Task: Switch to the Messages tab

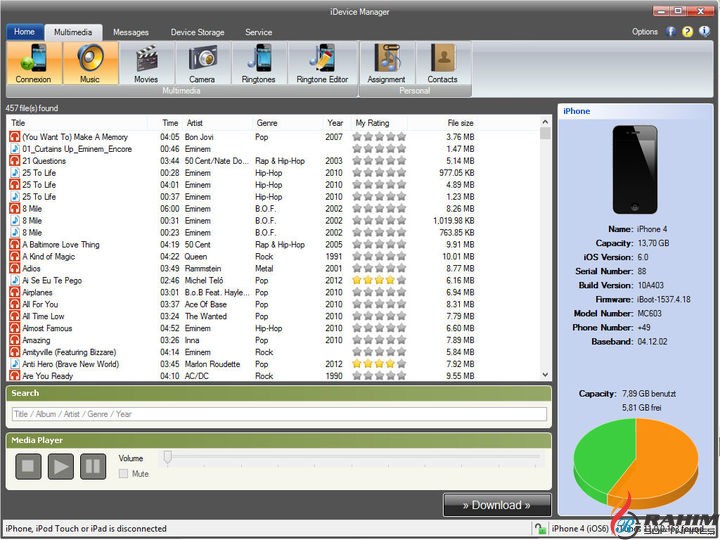Action: pyautogui.click(x=131, y=32)
